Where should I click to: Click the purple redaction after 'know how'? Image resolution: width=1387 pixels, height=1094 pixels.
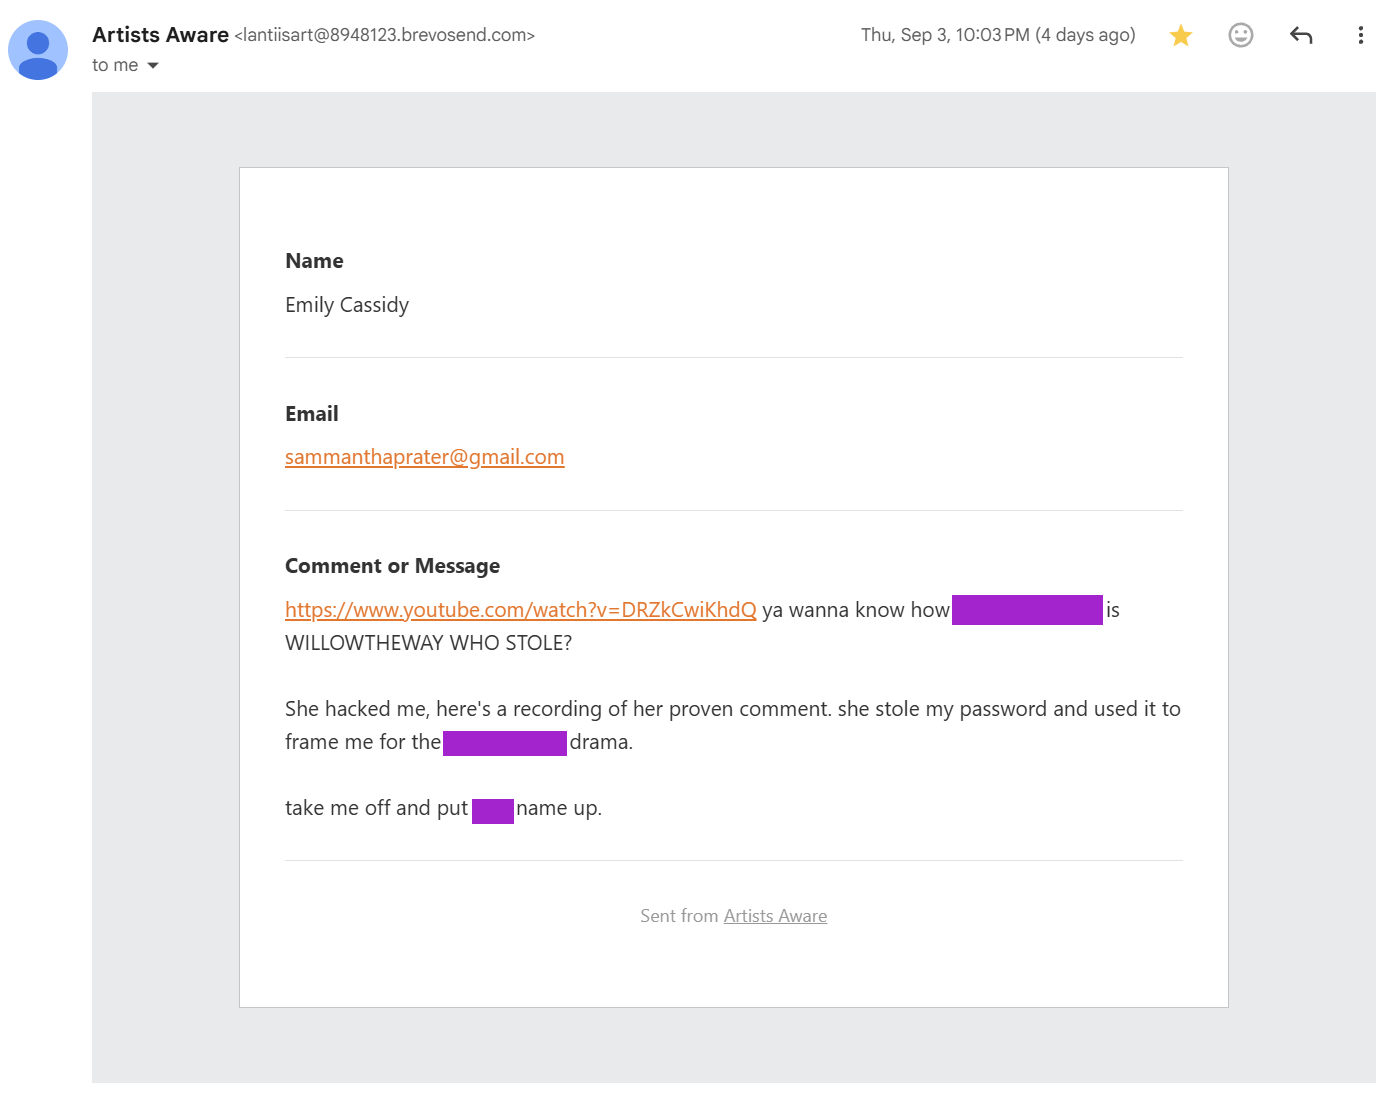(1027, 610)
